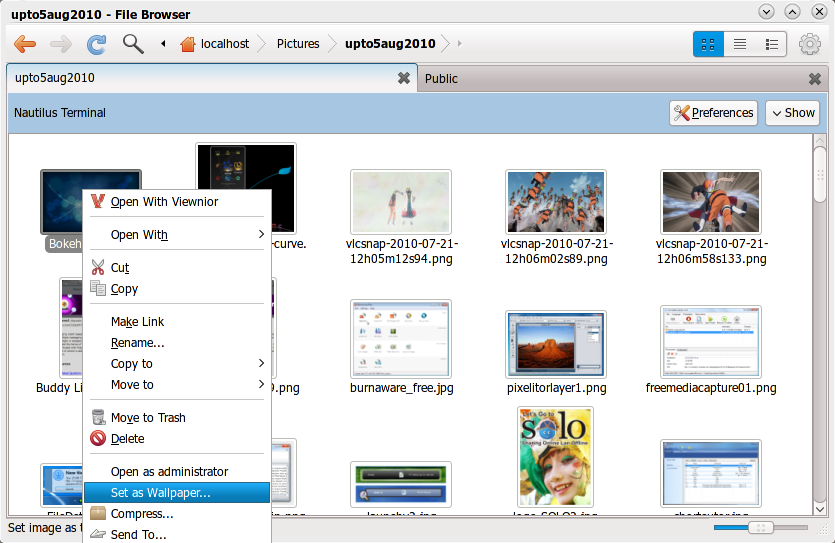This screenshot has width=835, height=543.
Task: Choose Cut from the context menu
Action: pos(177,268)
